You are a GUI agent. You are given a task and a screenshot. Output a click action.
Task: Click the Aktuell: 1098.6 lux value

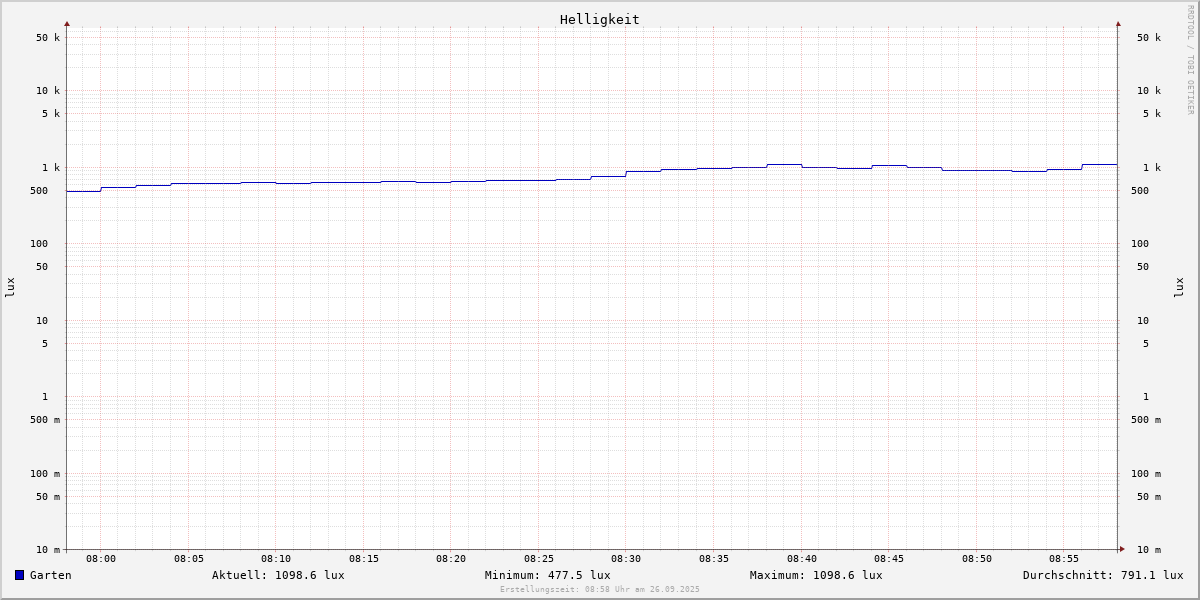[x=278, y=575]
